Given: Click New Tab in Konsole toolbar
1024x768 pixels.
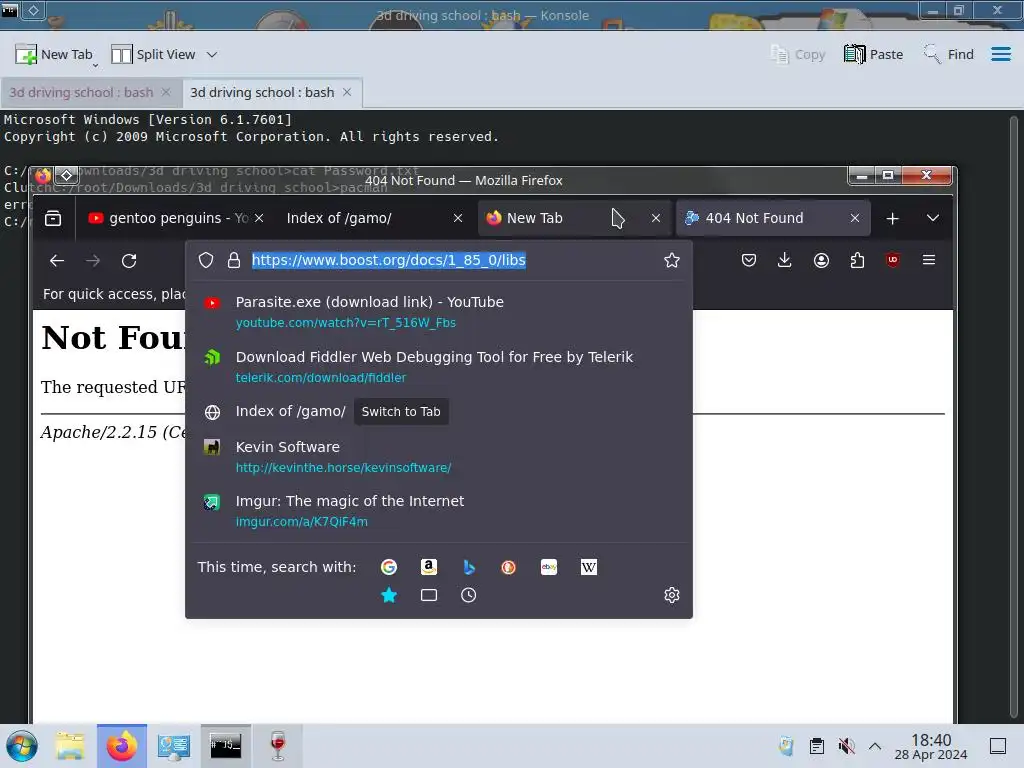Looking at the screenshot, I should (55, 55).
